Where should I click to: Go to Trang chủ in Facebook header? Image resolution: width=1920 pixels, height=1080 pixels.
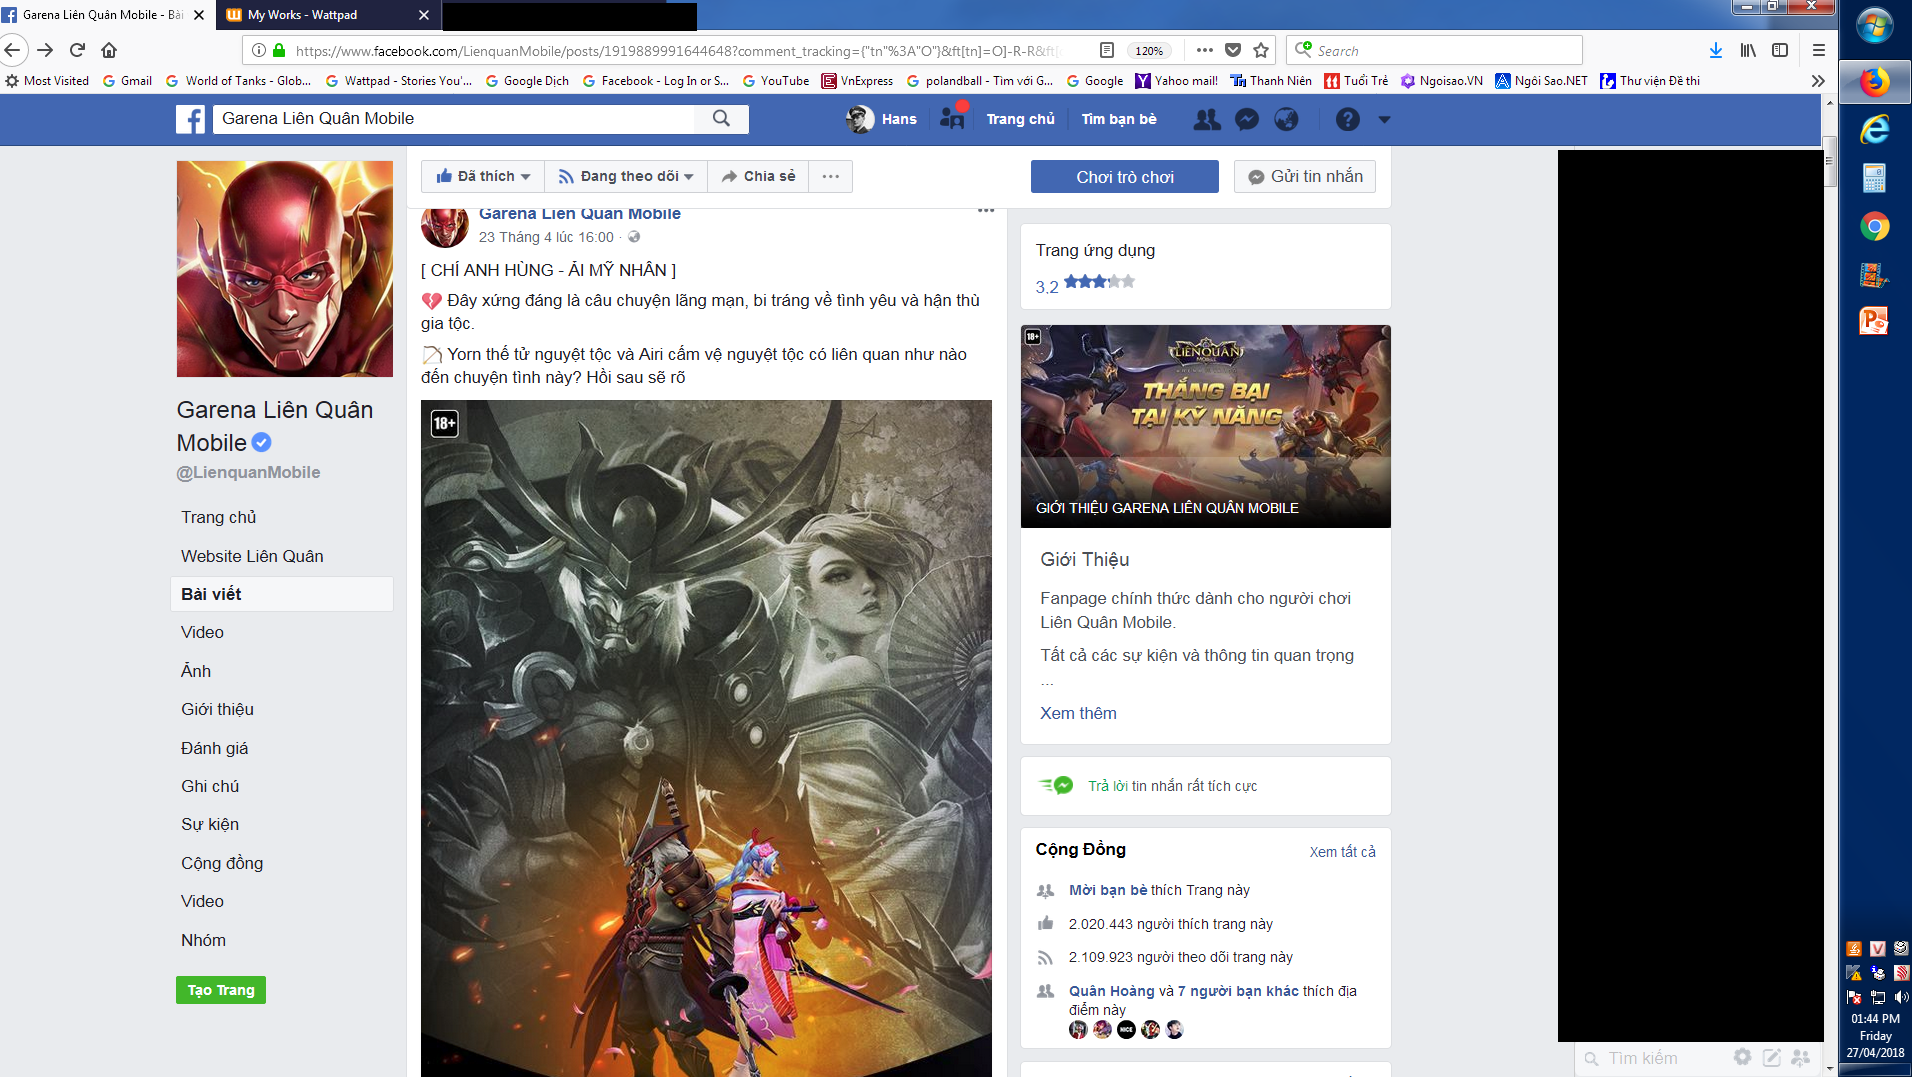coord(1020,119)
